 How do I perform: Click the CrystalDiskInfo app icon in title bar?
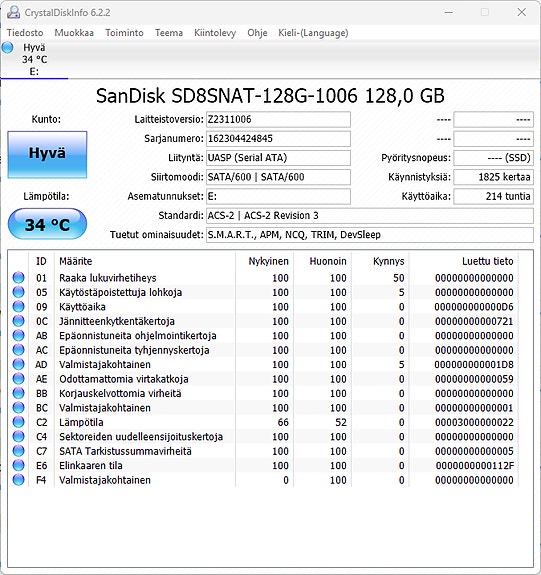coord(13,12)
